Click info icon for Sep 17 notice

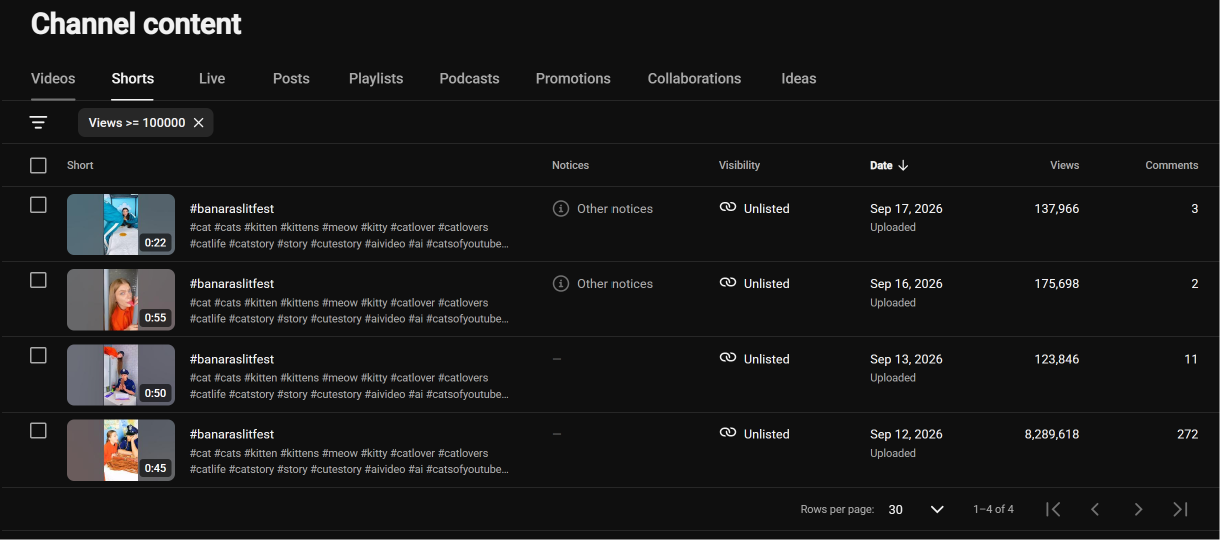click(x=561, y=209)
